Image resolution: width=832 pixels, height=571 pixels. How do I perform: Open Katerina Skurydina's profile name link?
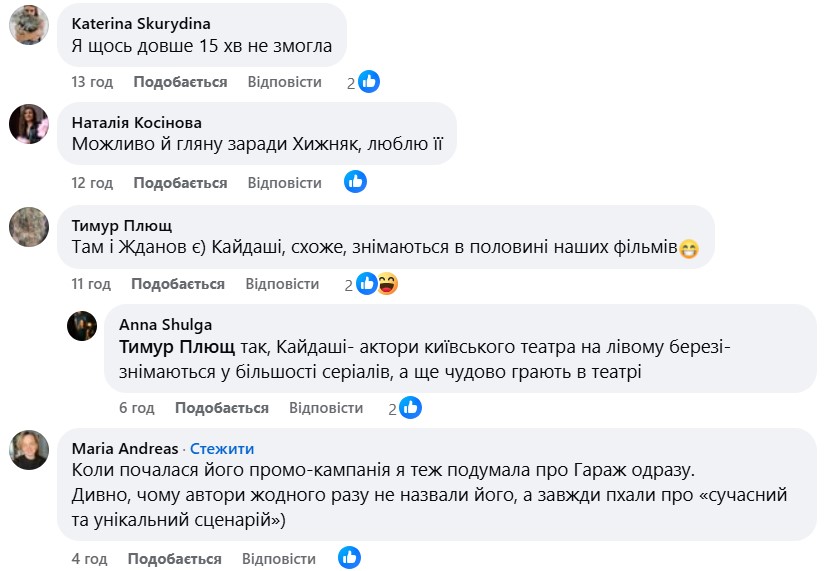point(141,23)
